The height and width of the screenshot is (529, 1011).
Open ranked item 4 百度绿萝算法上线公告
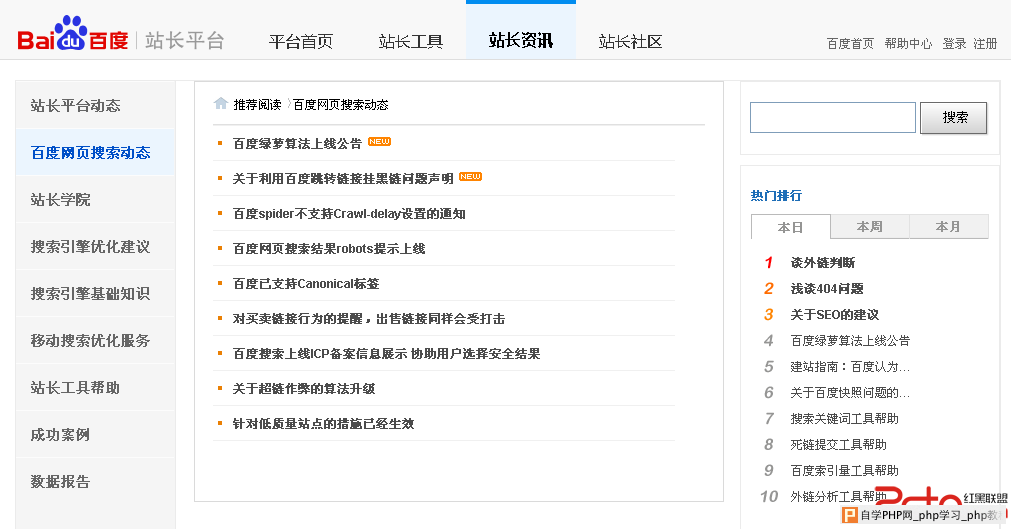tap(850, 341)
